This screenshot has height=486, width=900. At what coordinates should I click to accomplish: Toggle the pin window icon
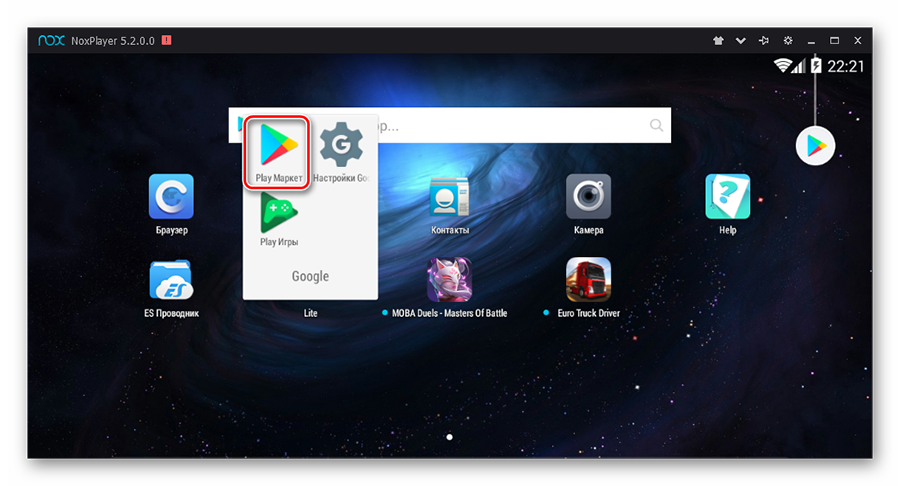(x=764, y=41)
